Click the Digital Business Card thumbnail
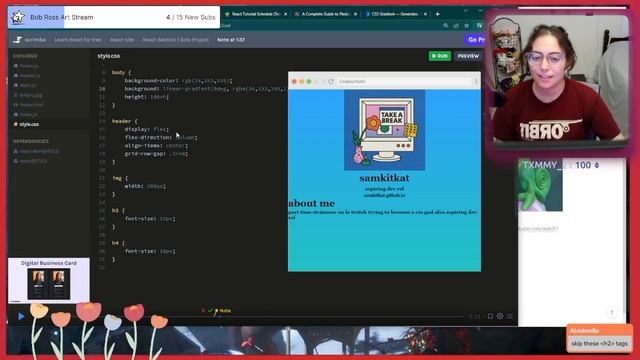This screenshot has width=640, height=360. point(49,280)
